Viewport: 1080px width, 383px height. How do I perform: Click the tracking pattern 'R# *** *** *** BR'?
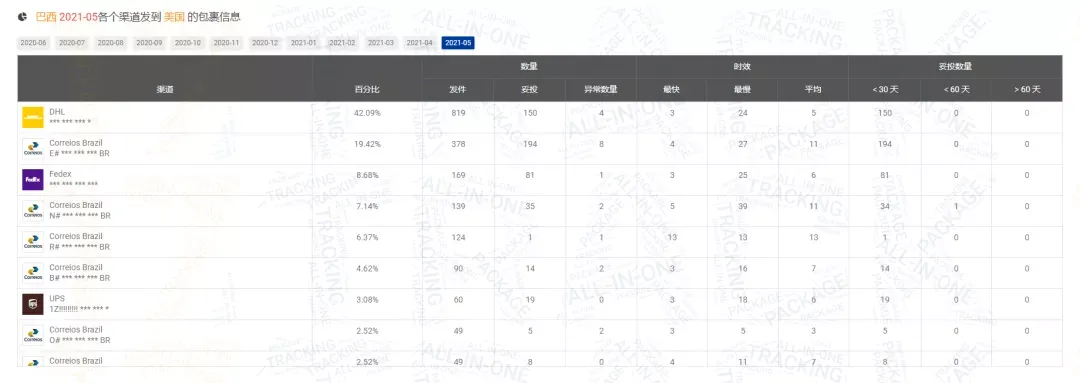click(x=80, y=247)
